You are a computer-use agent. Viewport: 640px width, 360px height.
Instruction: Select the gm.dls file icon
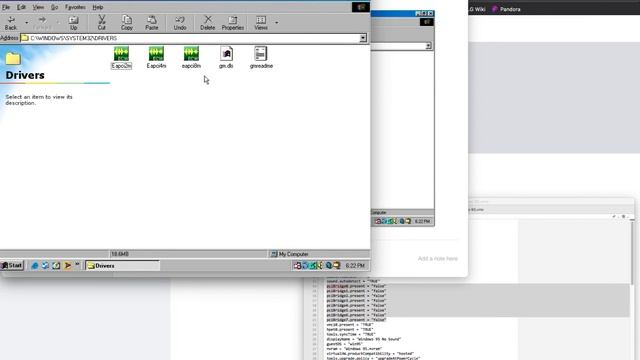point(226,58)
